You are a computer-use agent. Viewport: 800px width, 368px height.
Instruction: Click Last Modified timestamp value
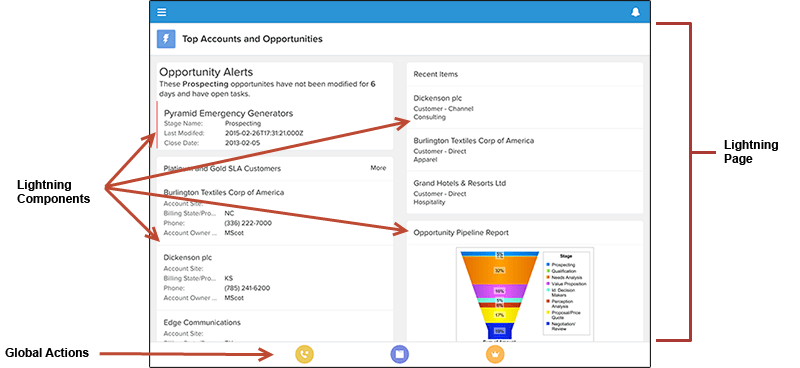coord(264,133)
